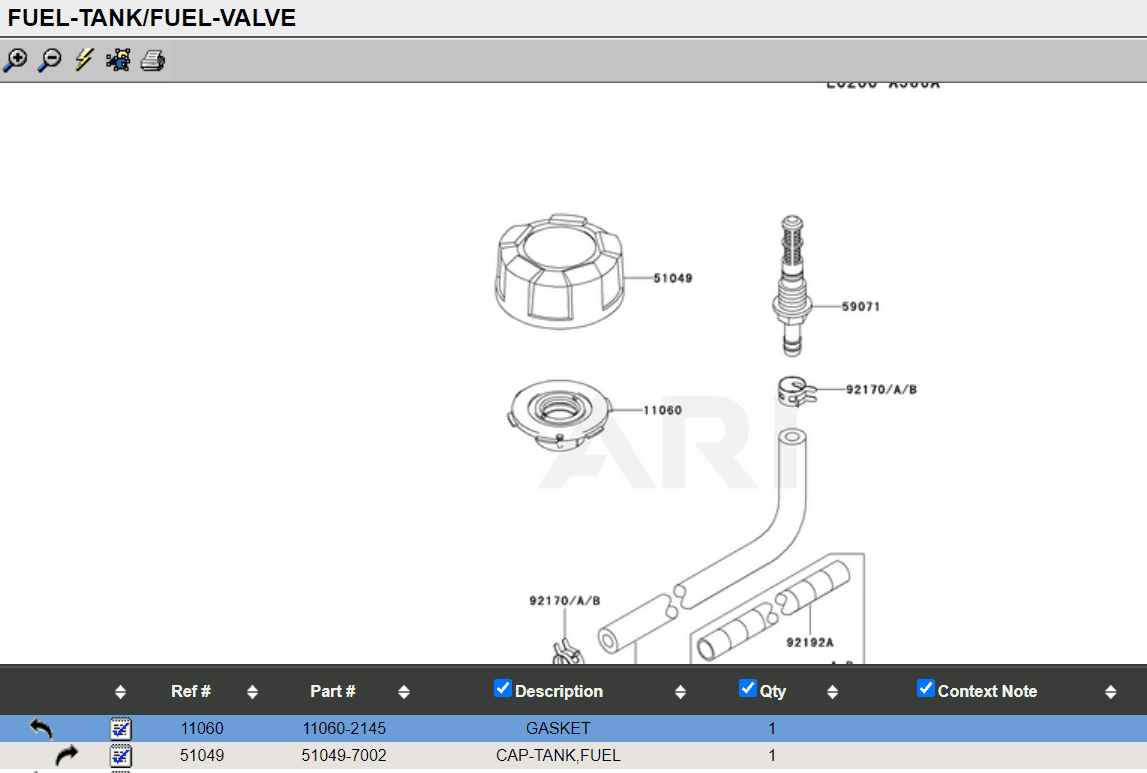Click the curved back arrow on GASKET row
This screenshot has width=1147, height=773.
(40, 728)
